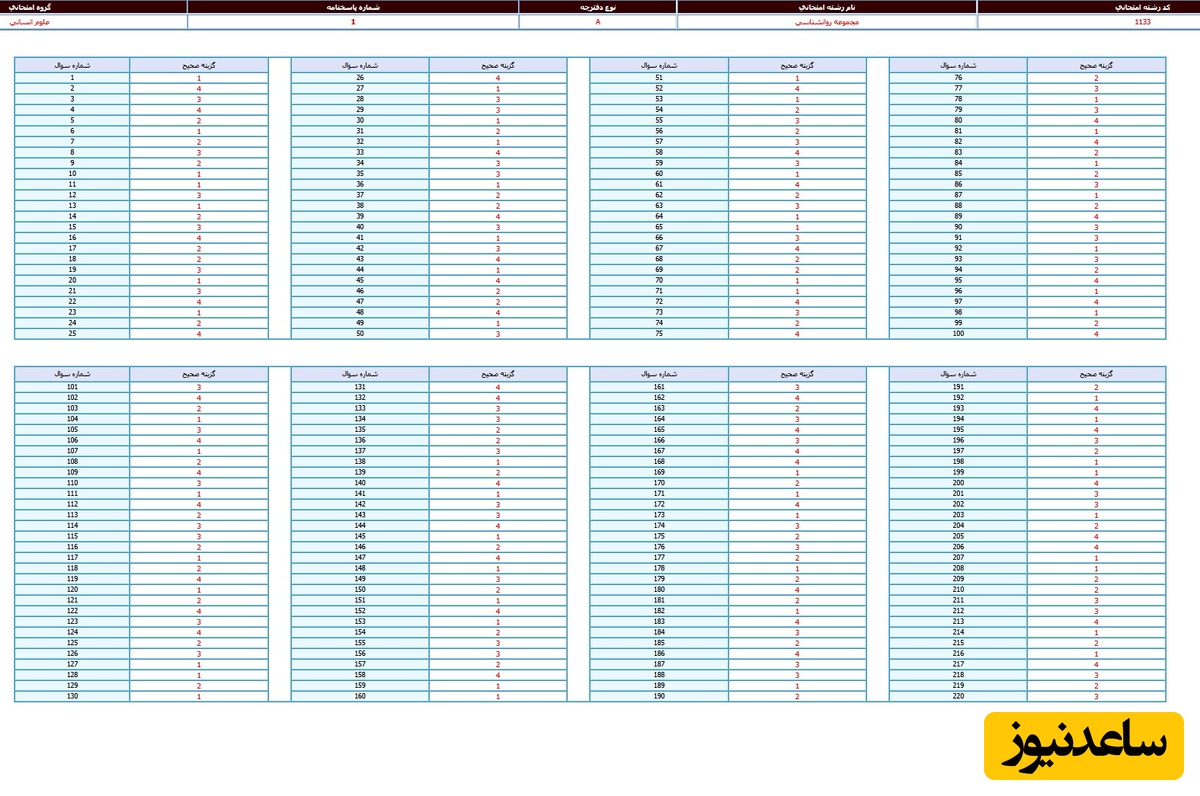Click the 'کد رشته امتحانی' header cell
Viewport: 1200px width, 796px height.
point(1088,7)
